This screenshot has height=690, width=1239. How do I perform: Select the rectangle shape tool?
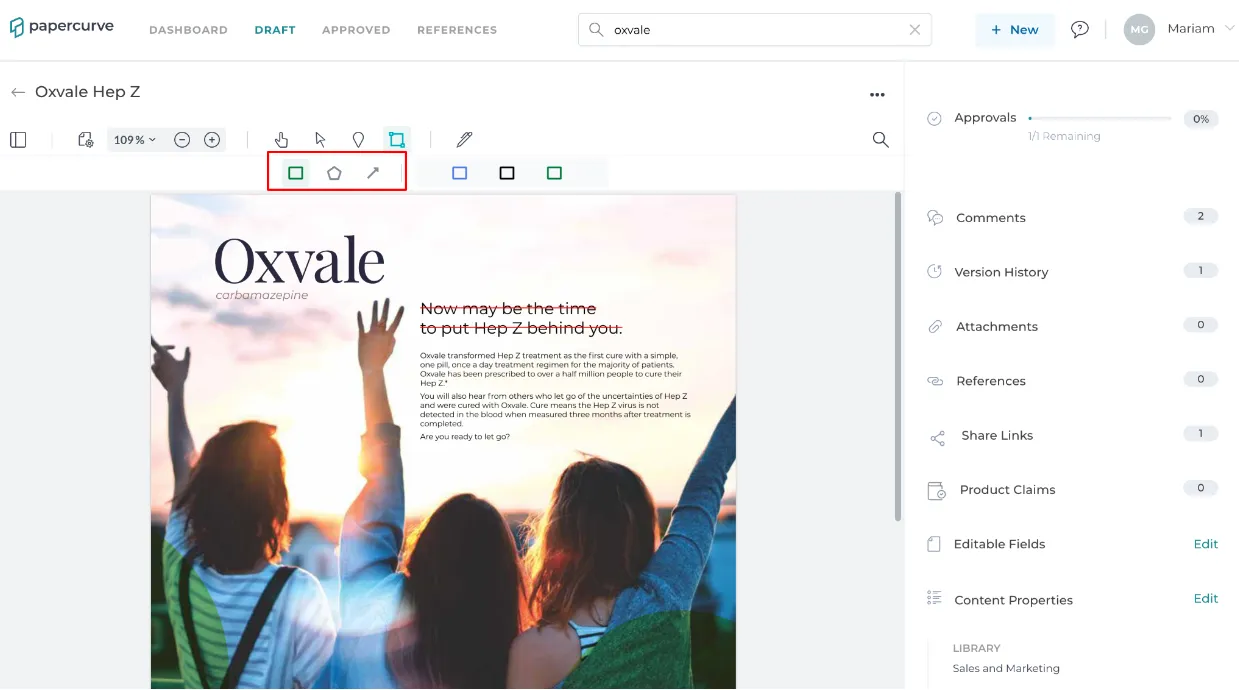coord(296,173)
